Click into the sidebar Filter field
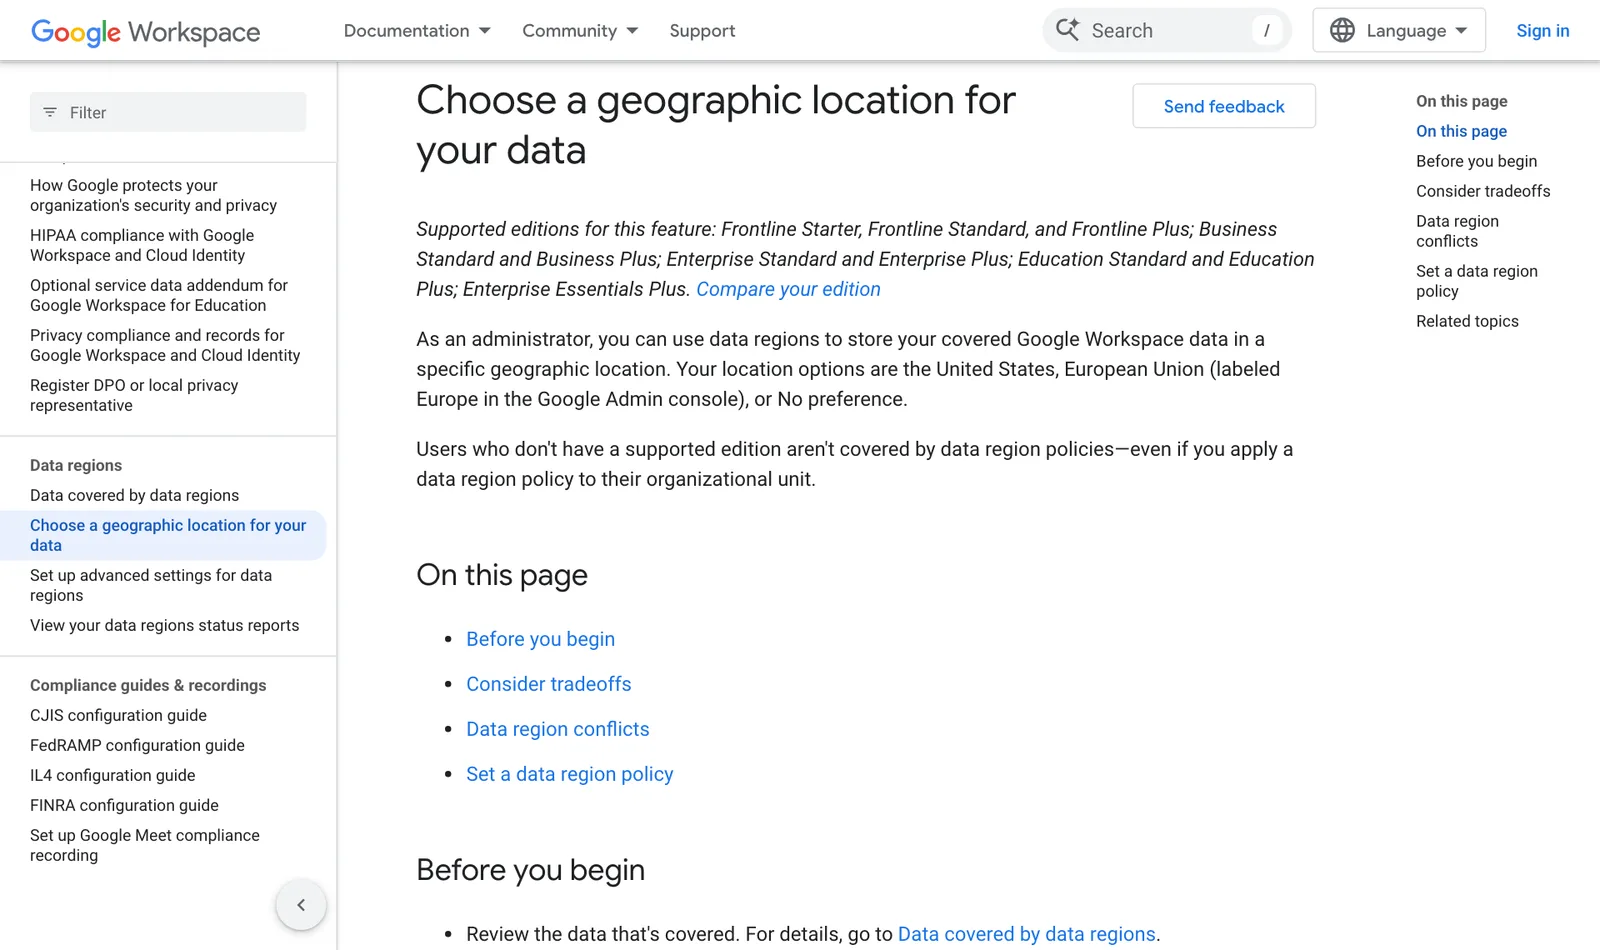 (168, 112)
